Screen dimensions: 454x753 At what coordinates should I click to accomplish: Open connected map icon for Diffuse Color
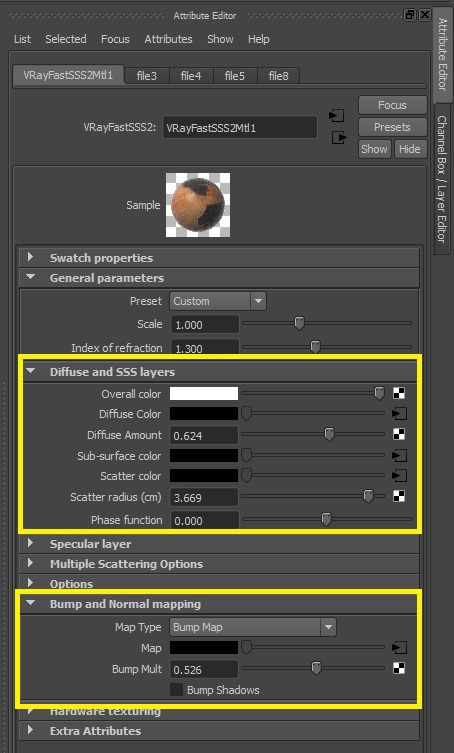pos(399,413)
